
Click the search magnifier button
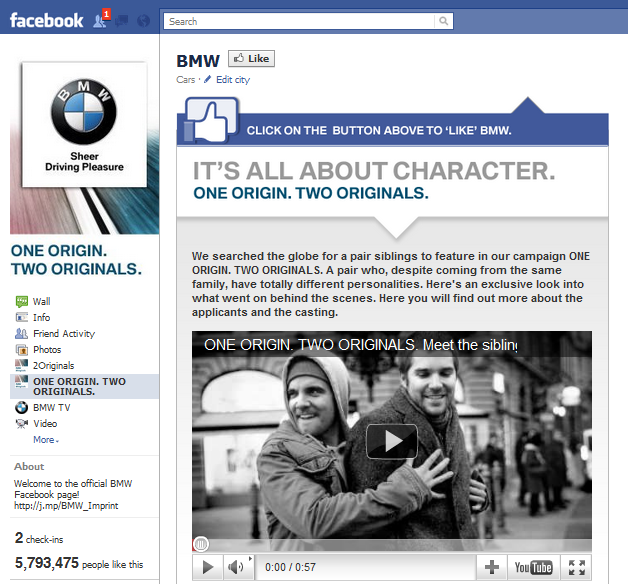pyautogui.click(x=443, y=21)
